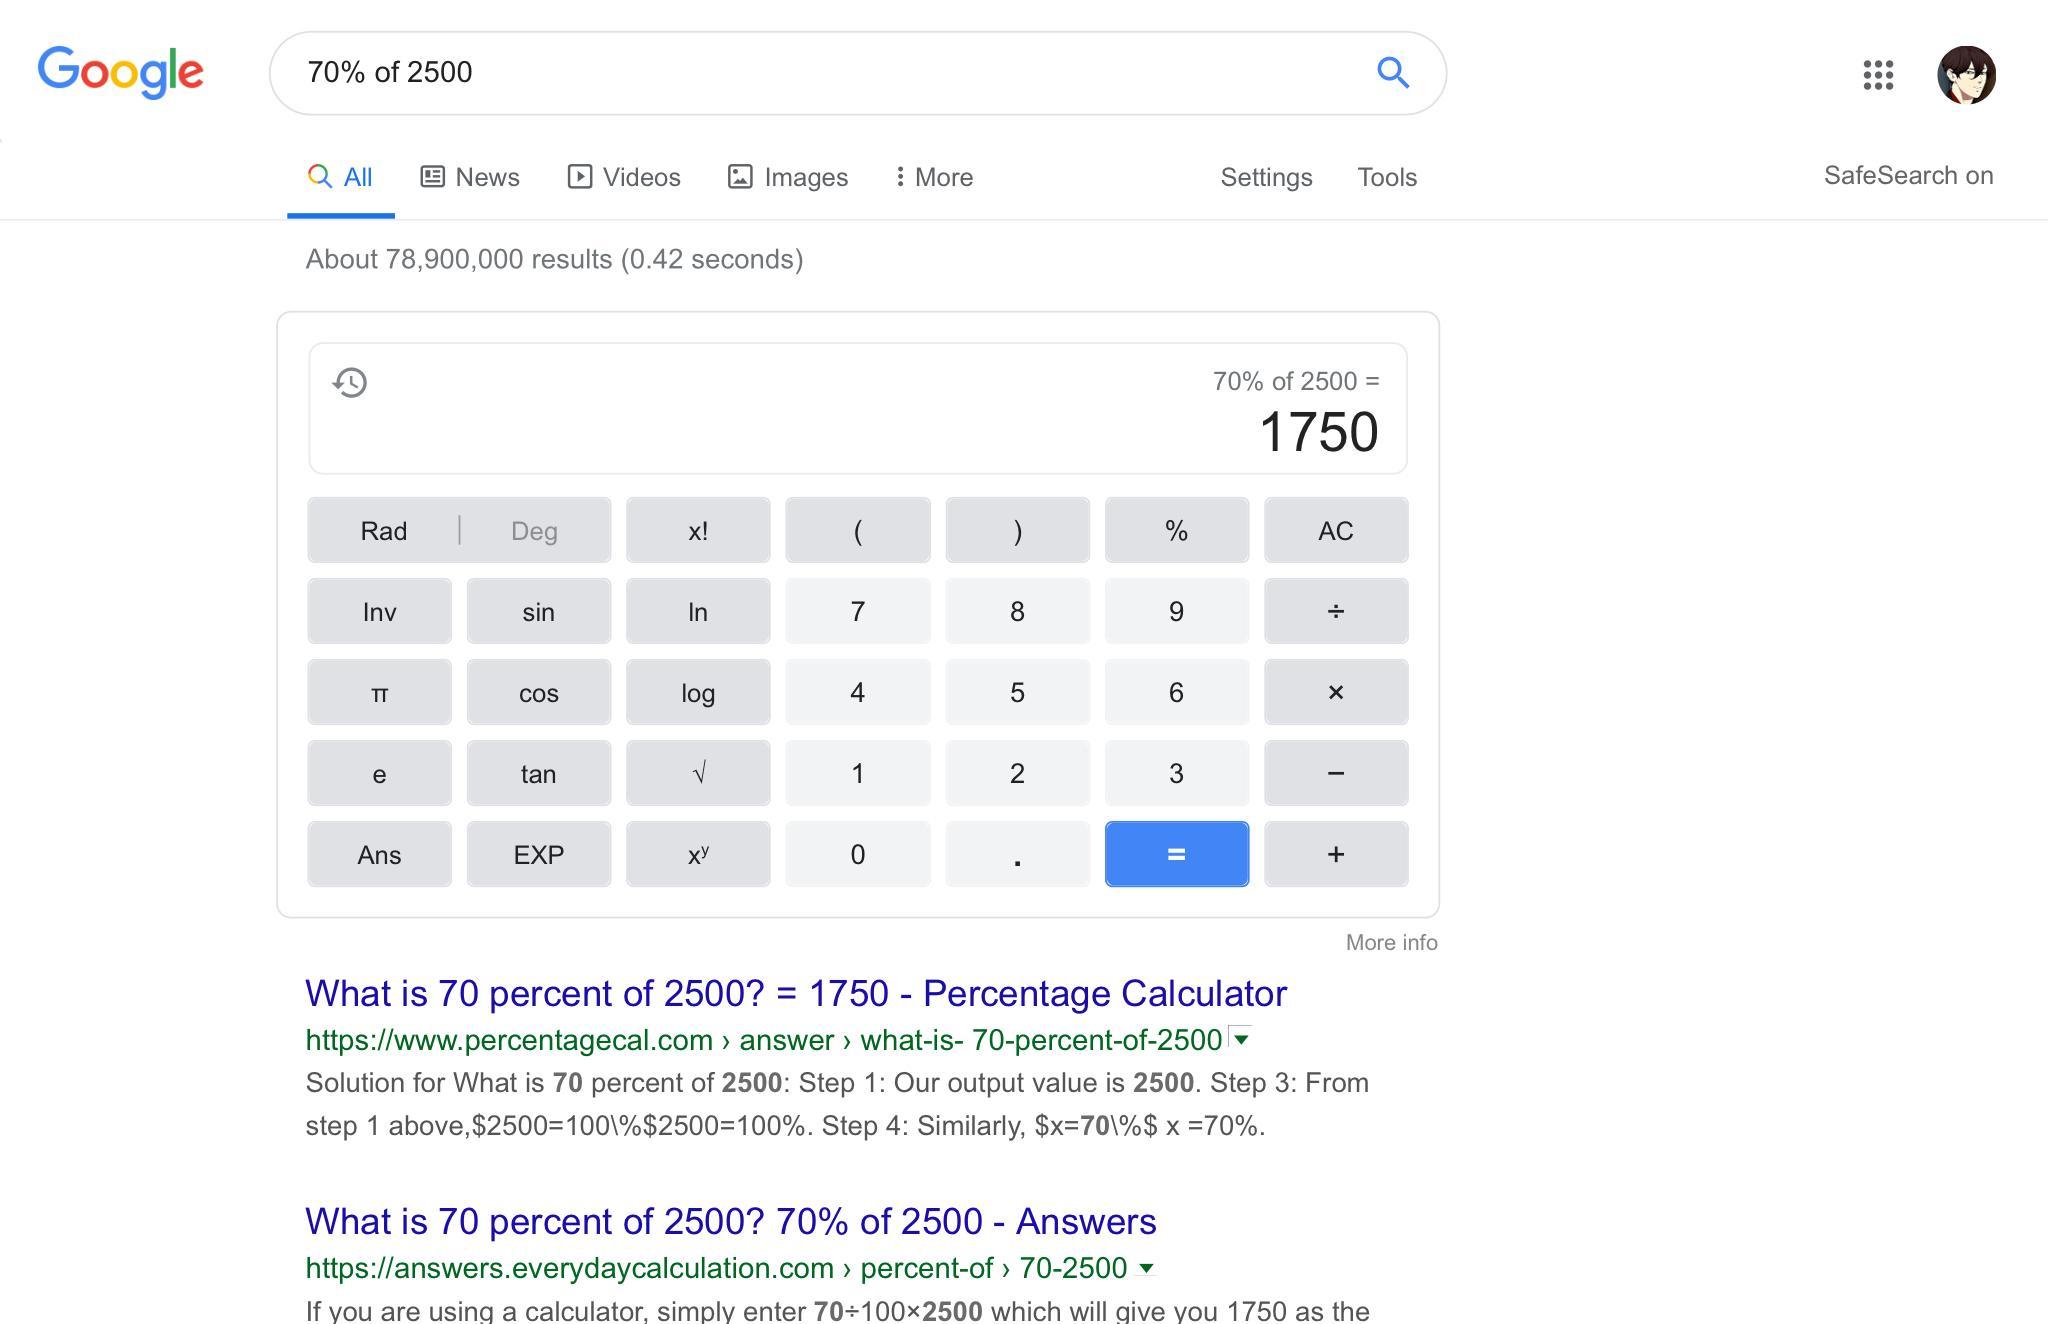Click the AC clear button
This screenshot has height=1324, width=2048.
[x=1336, y=530]
